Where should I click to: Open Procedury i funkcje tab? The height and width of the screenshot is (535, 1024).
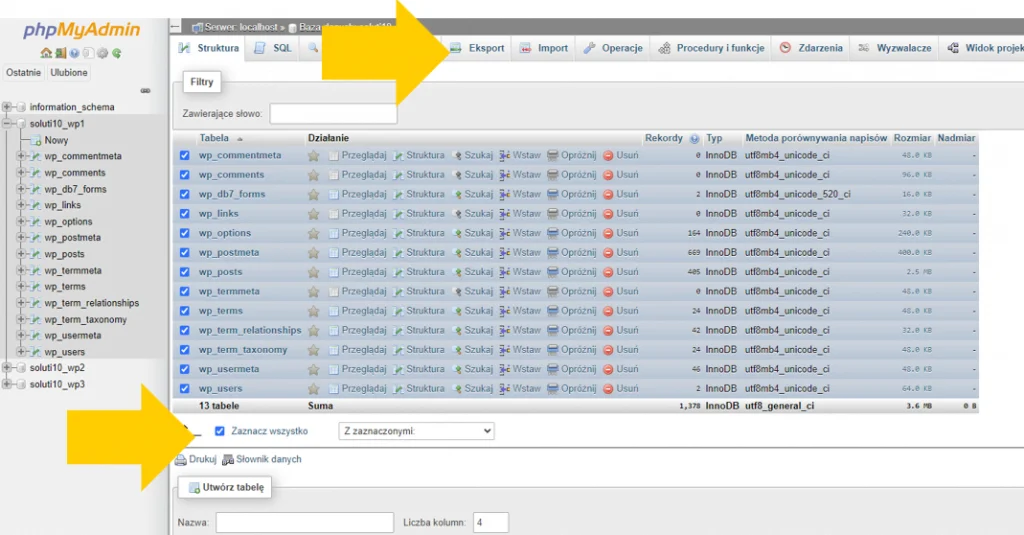tap(711, 48)
